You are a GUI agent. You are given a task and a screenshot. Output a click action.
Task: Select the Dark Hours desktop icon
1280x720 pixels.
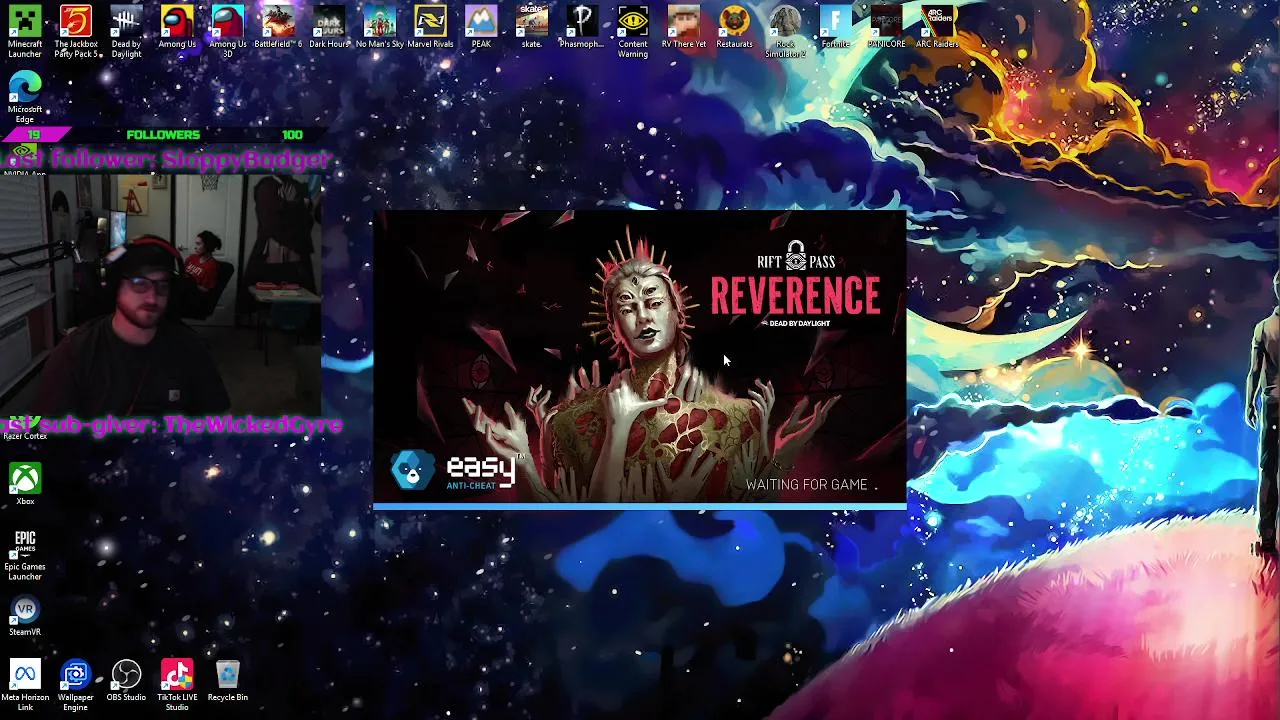click(329, 27)
